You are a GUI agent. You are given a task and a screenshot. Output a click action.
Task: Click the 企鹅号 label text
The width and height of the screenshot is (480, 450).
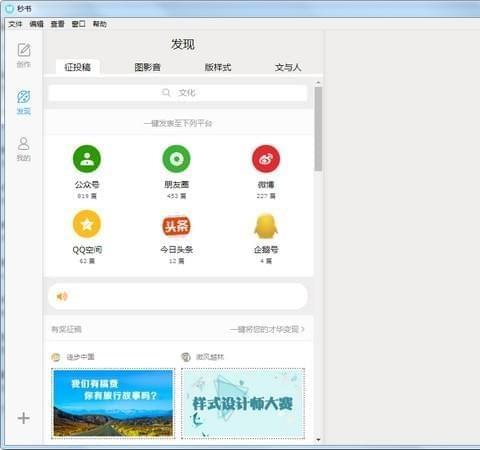pyautogui.click(x=266, y=250)
